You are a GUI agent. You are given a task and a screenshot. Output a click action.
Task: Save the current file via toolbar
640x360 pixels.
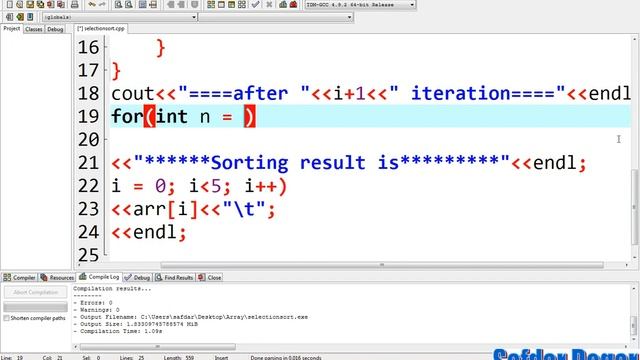(x=30, y=4)
